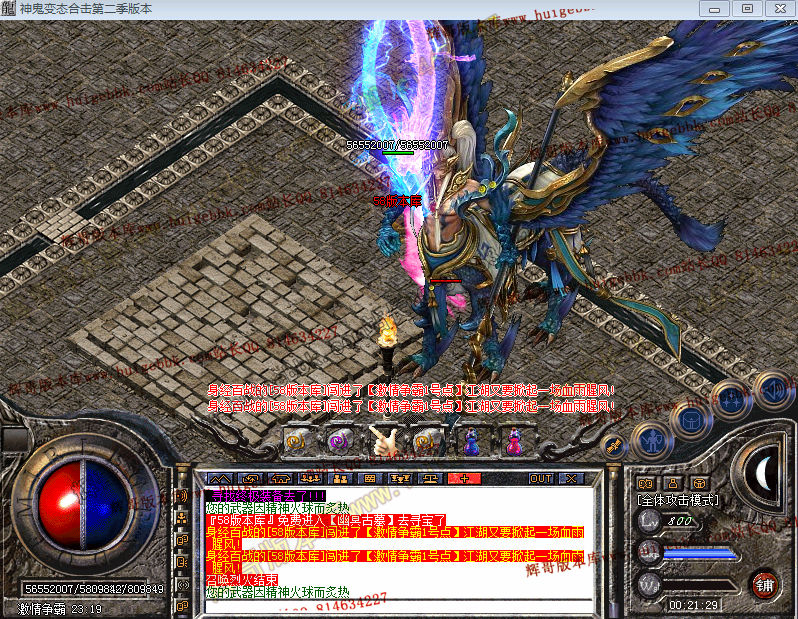The height and width of the screenshot is (619, 798).
Task: Click the small gold crossed-tools round button
Action: 614,447
